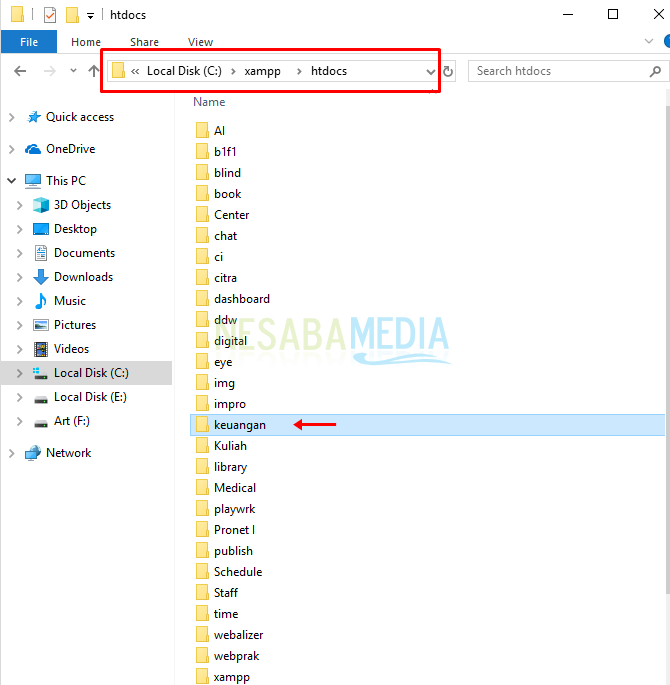Image resolution: width=670 pixels, height=685 pixels.
Task: Select the webalizer folder
Action: [238, 635]
